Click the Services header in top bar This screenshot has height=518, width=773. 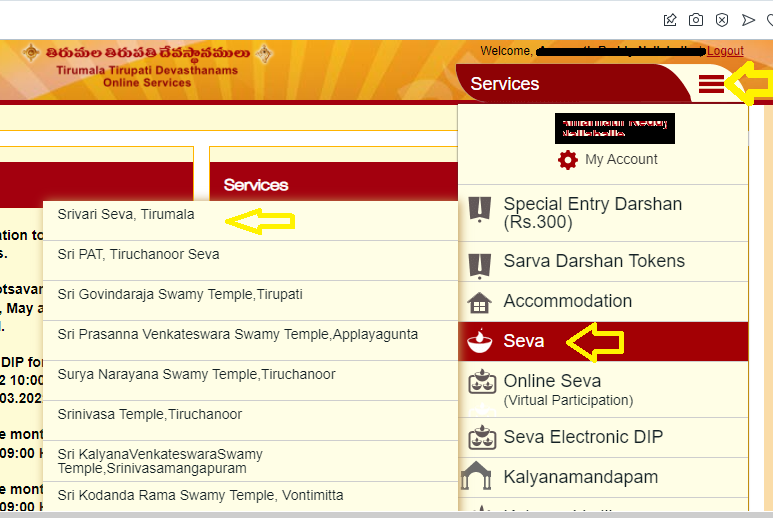tap(504, 84)
